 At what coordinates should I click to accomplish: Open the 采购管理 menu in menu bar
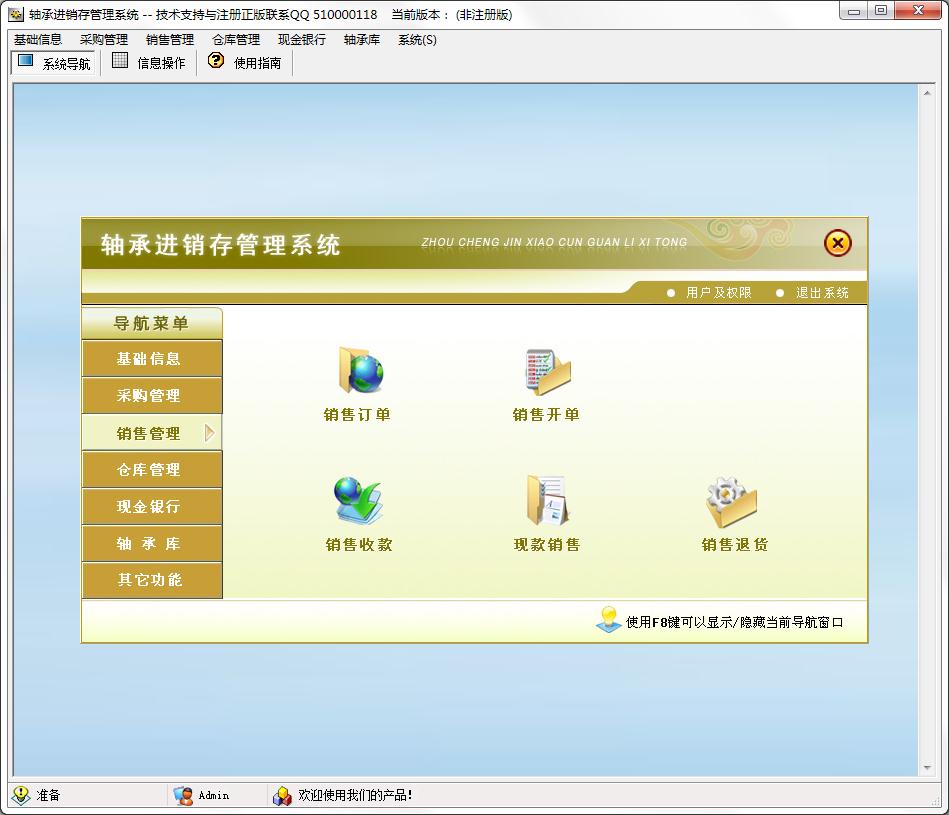(x=104, y=40)
